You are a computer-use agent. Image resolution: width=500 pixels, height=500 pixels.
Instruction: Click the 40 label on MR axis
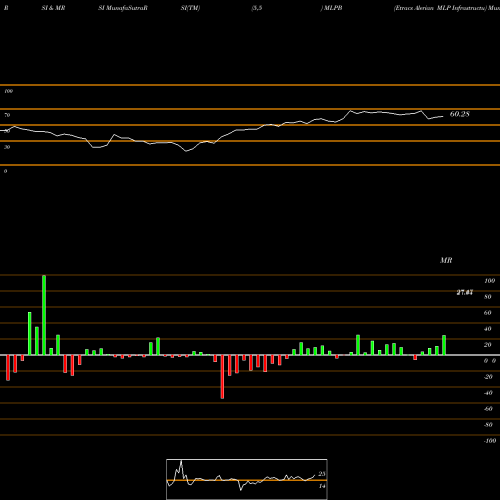[488, 329]
